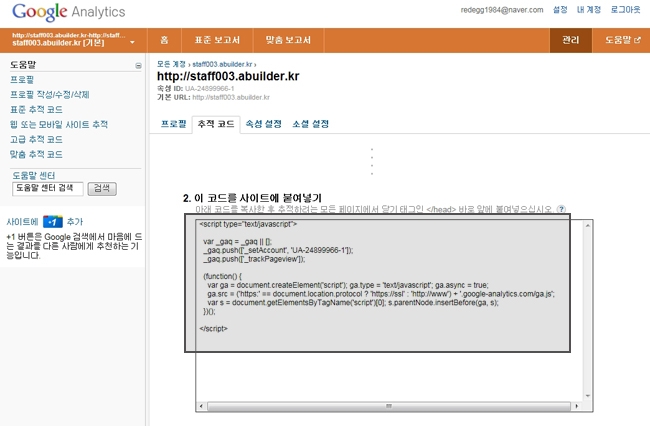The height and width of the screenshot is (426, 650).
Task: Select the 속성 설정 tab
Action: pyautogui.click(x=263, y=124)
